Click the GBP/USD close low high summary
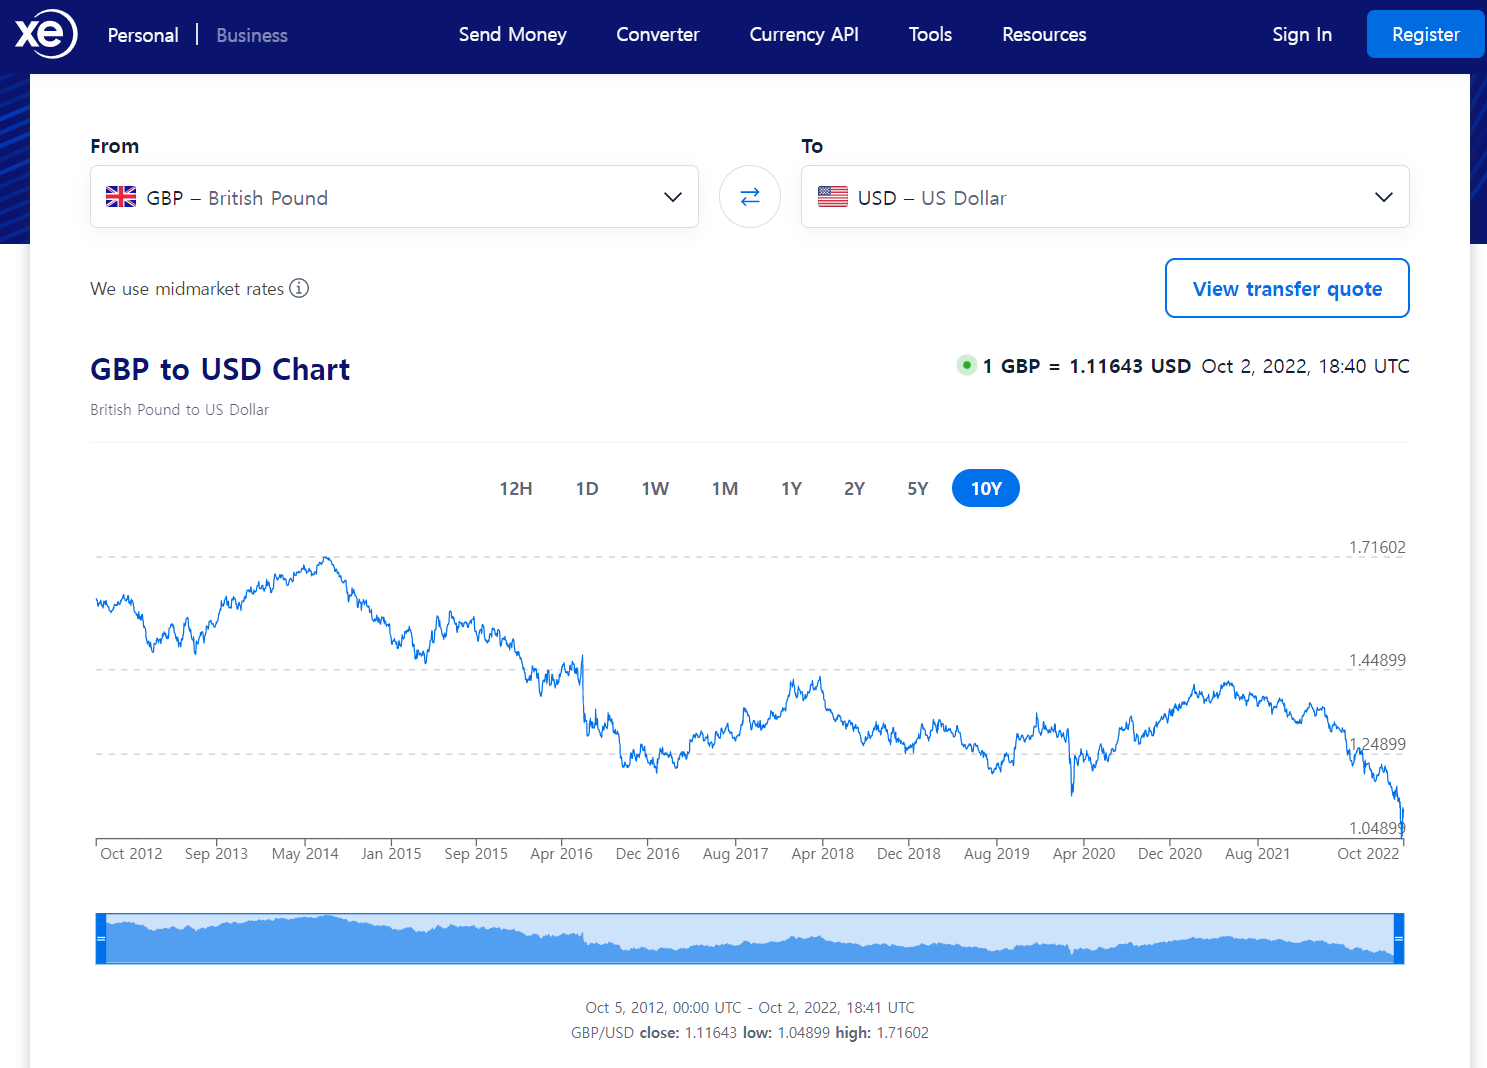This screenshot has height=1068, width=1487. 750,1033
